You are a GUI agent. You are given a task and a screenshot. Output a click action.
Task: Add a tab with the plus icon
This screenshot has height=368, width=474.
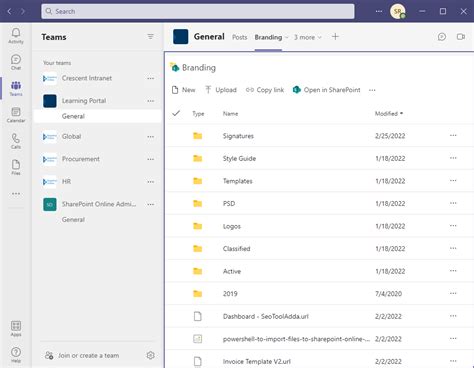335,37
